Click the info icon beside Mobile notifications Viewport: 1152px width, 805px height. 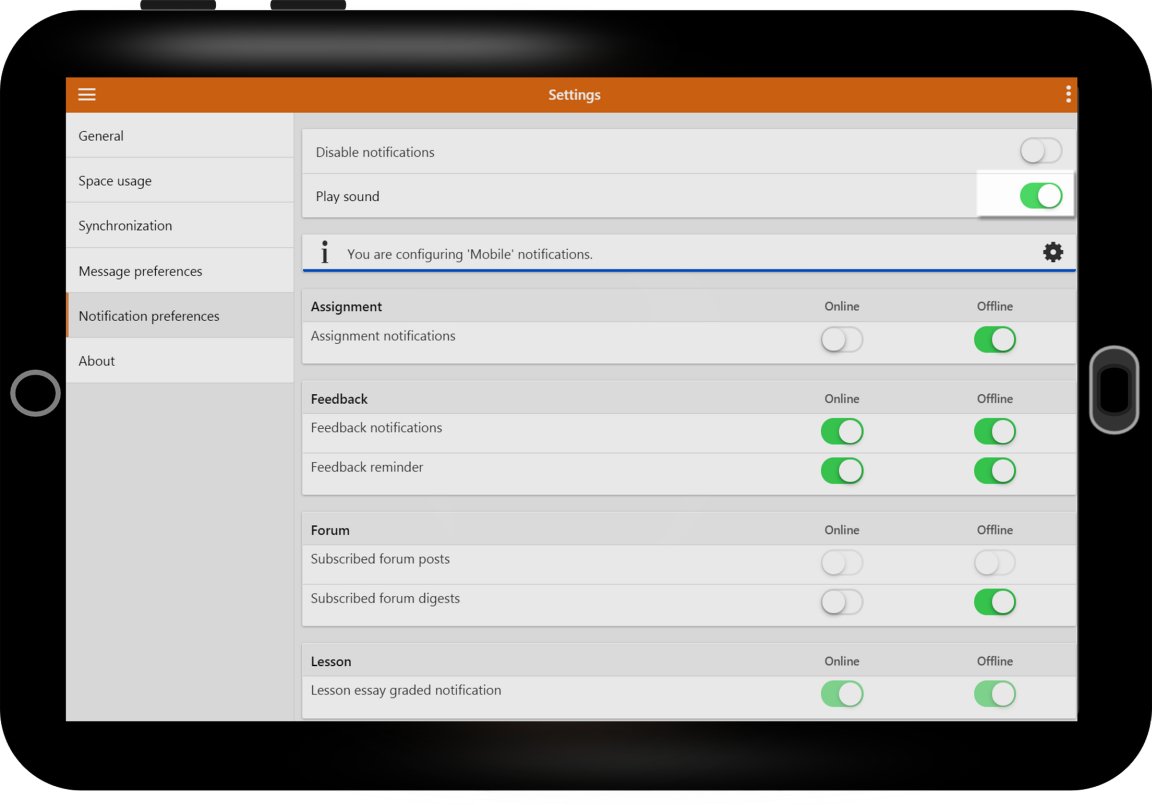325,253
